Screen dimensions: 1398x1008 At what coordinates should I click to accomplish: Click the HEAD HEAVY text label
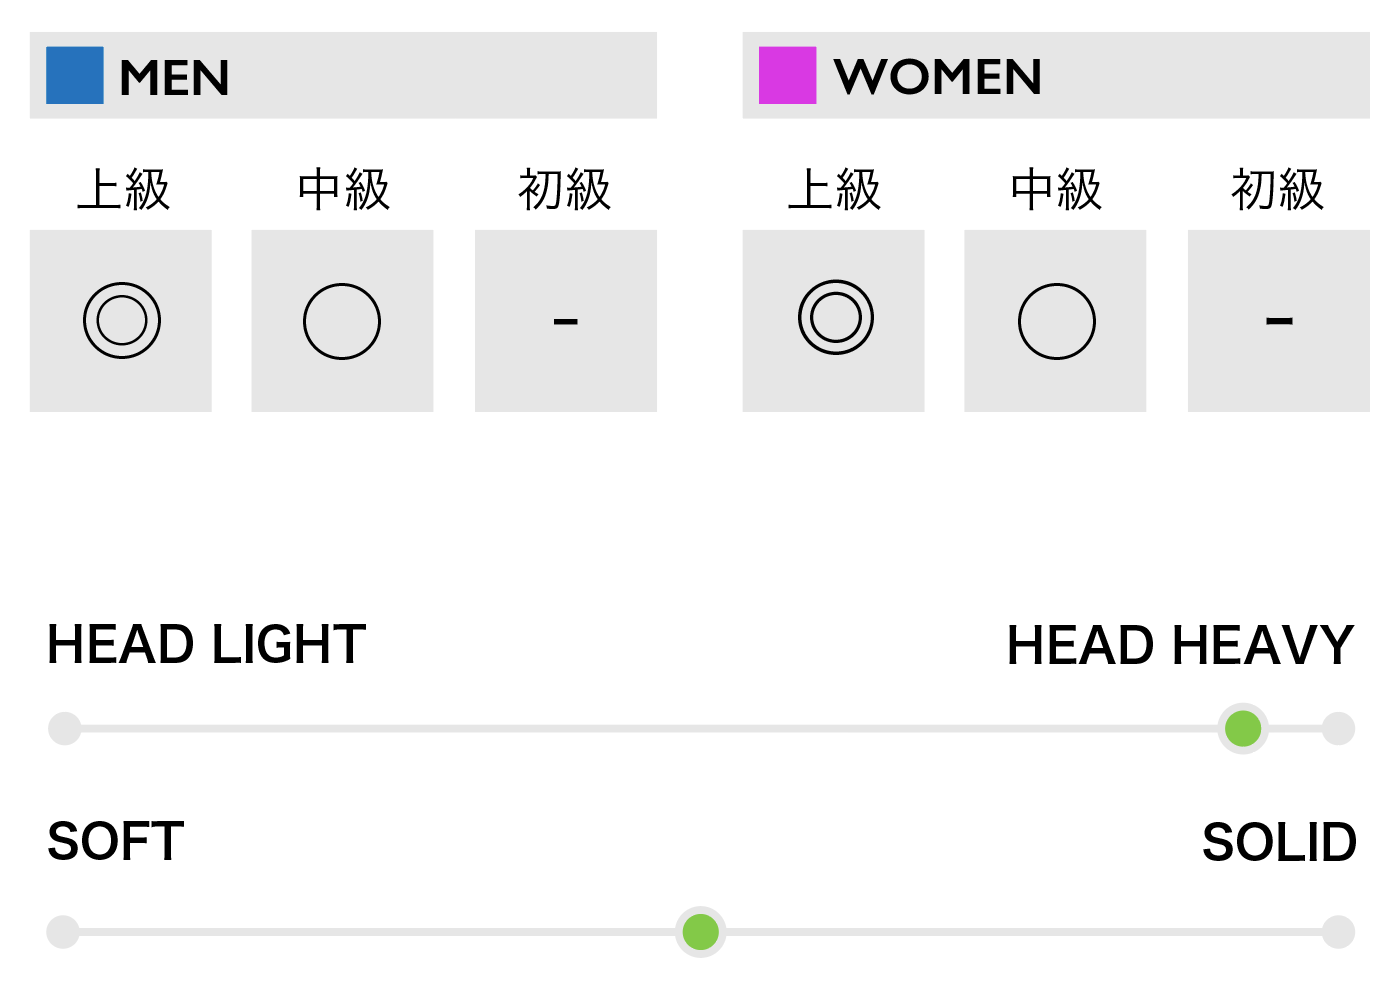[1180, 645]
